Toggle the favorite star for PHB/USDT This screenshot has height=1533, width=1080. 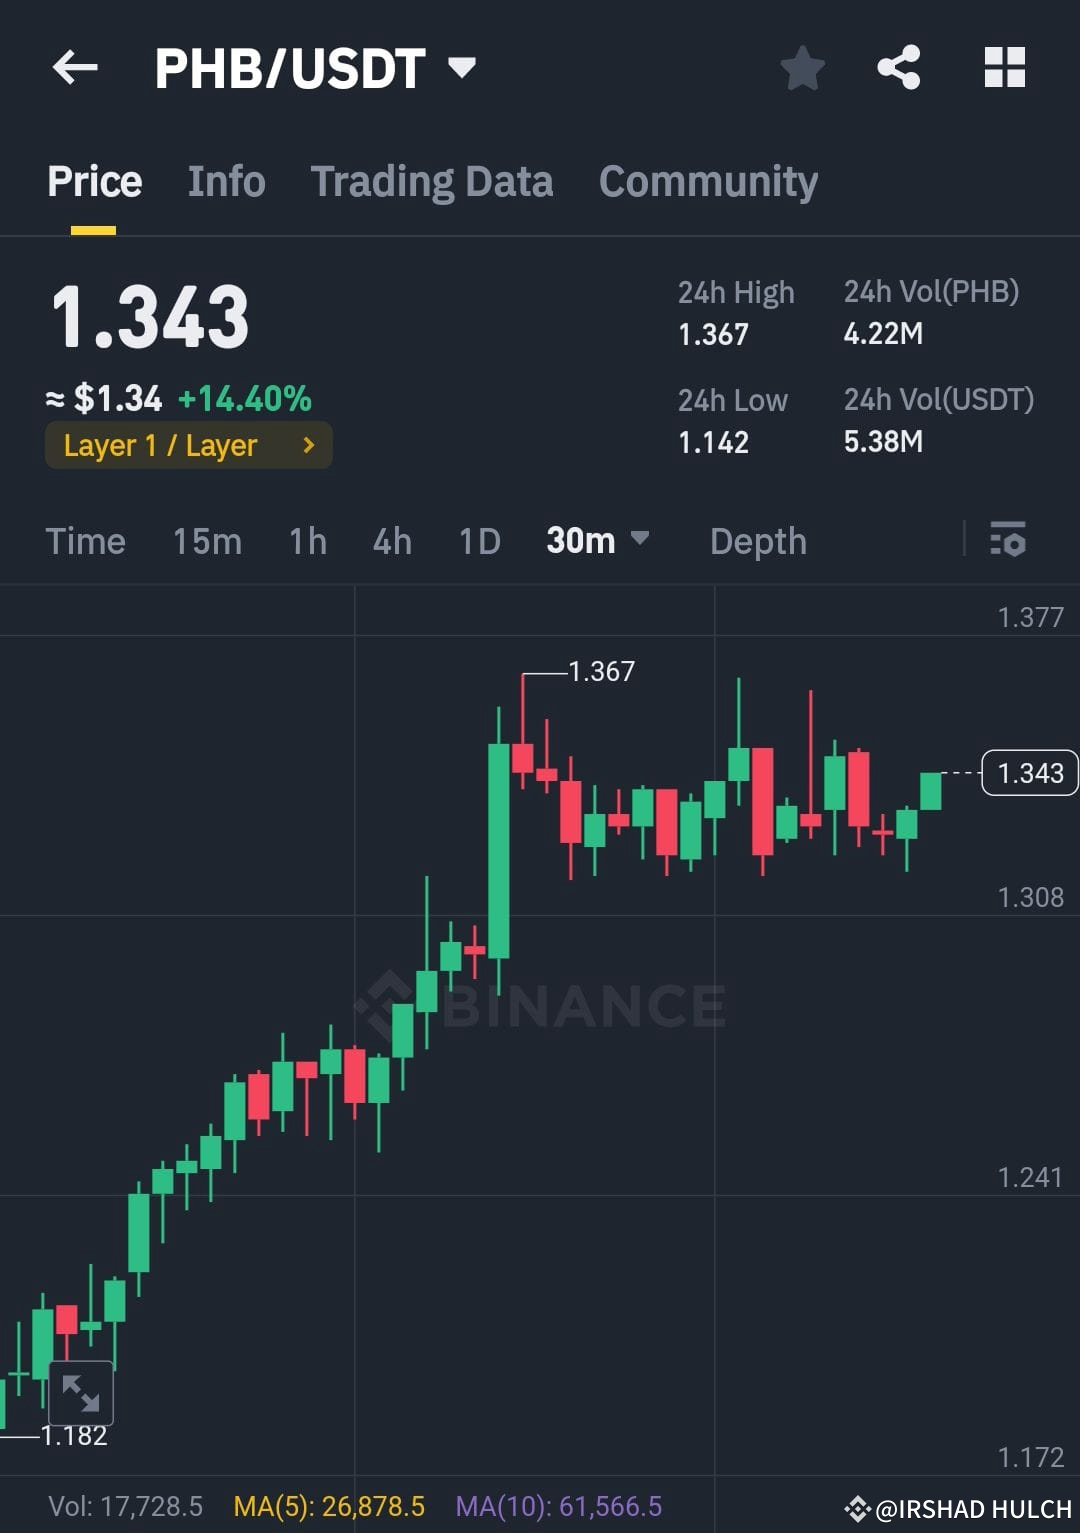(x=802, y=67)
